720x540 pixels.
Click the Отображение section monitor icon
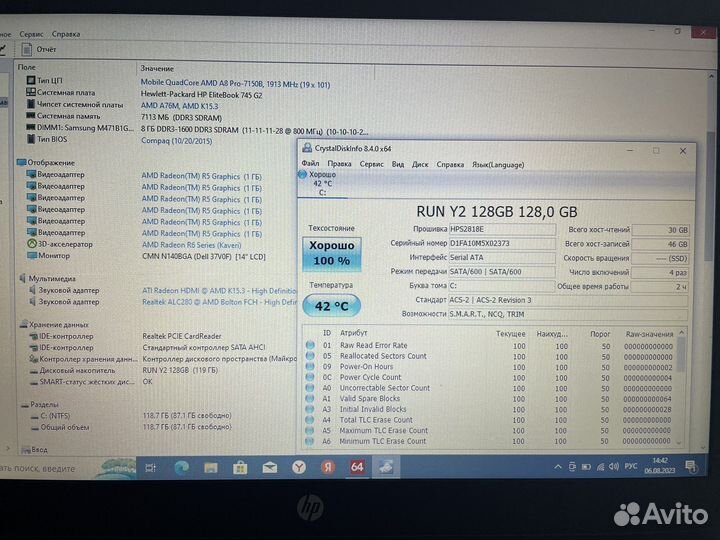(21, 162)
